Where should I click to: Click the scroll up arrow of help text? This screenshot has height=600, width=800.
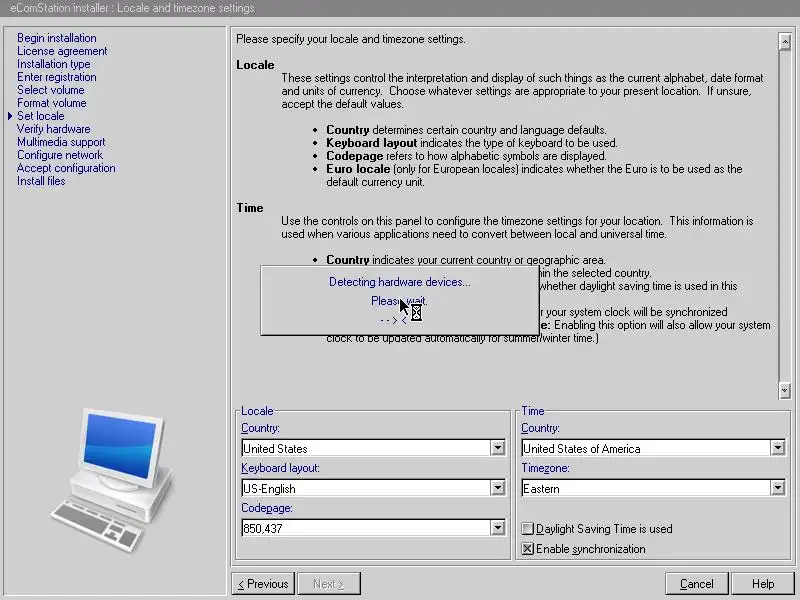785,41
